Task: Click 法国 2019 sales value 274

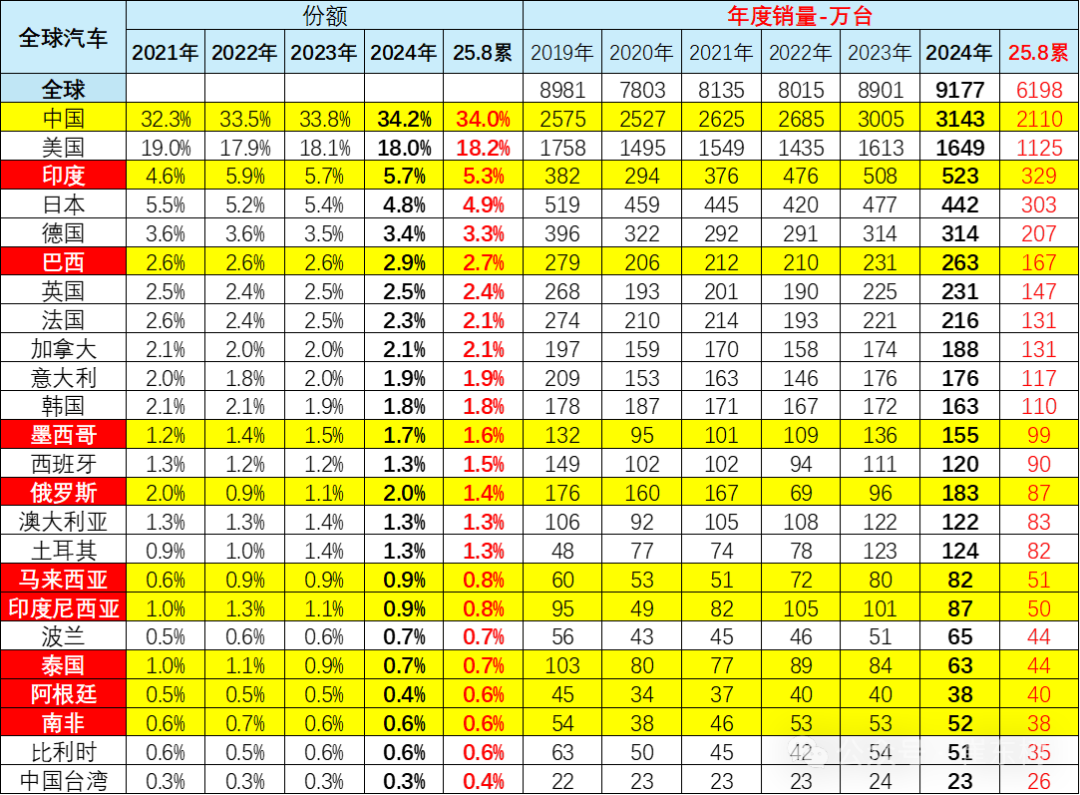Action: click(x=562, y=320)
